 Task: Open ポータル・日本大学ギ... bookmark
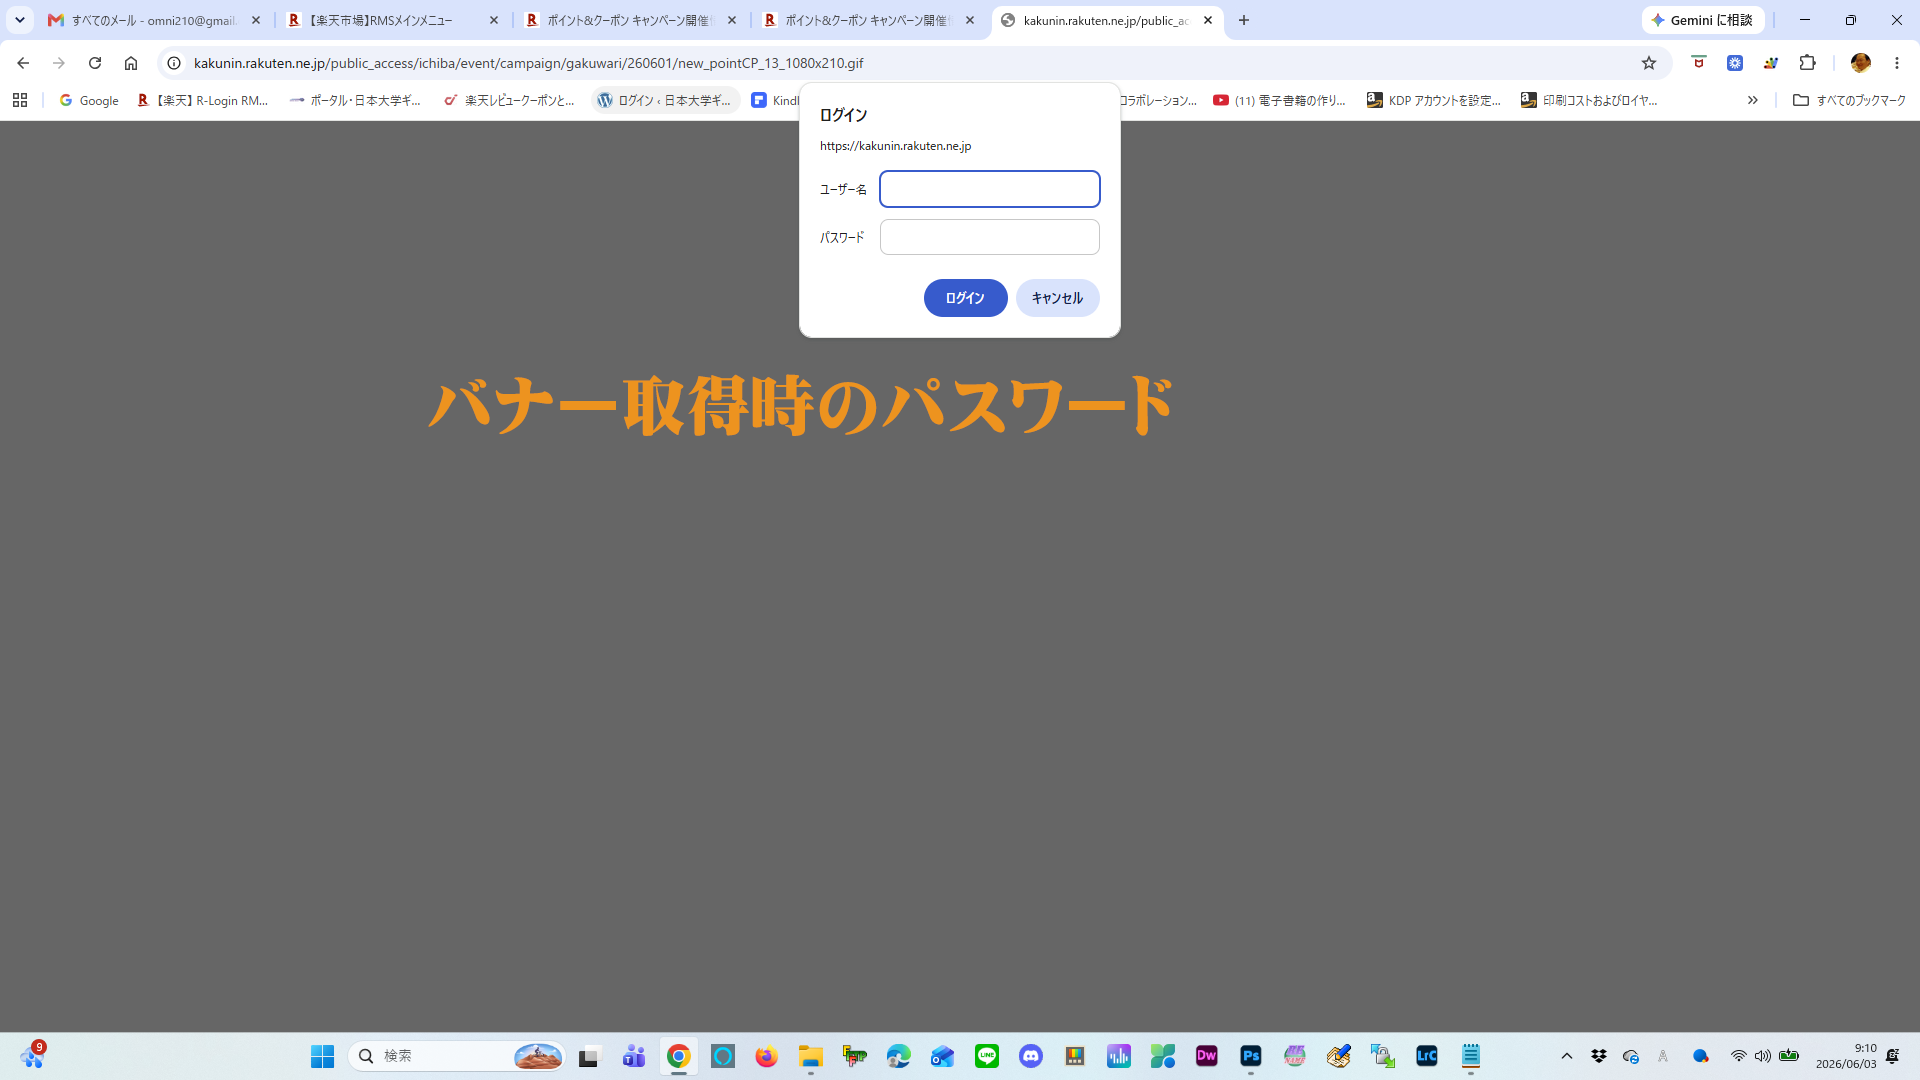tap(356, 100)
